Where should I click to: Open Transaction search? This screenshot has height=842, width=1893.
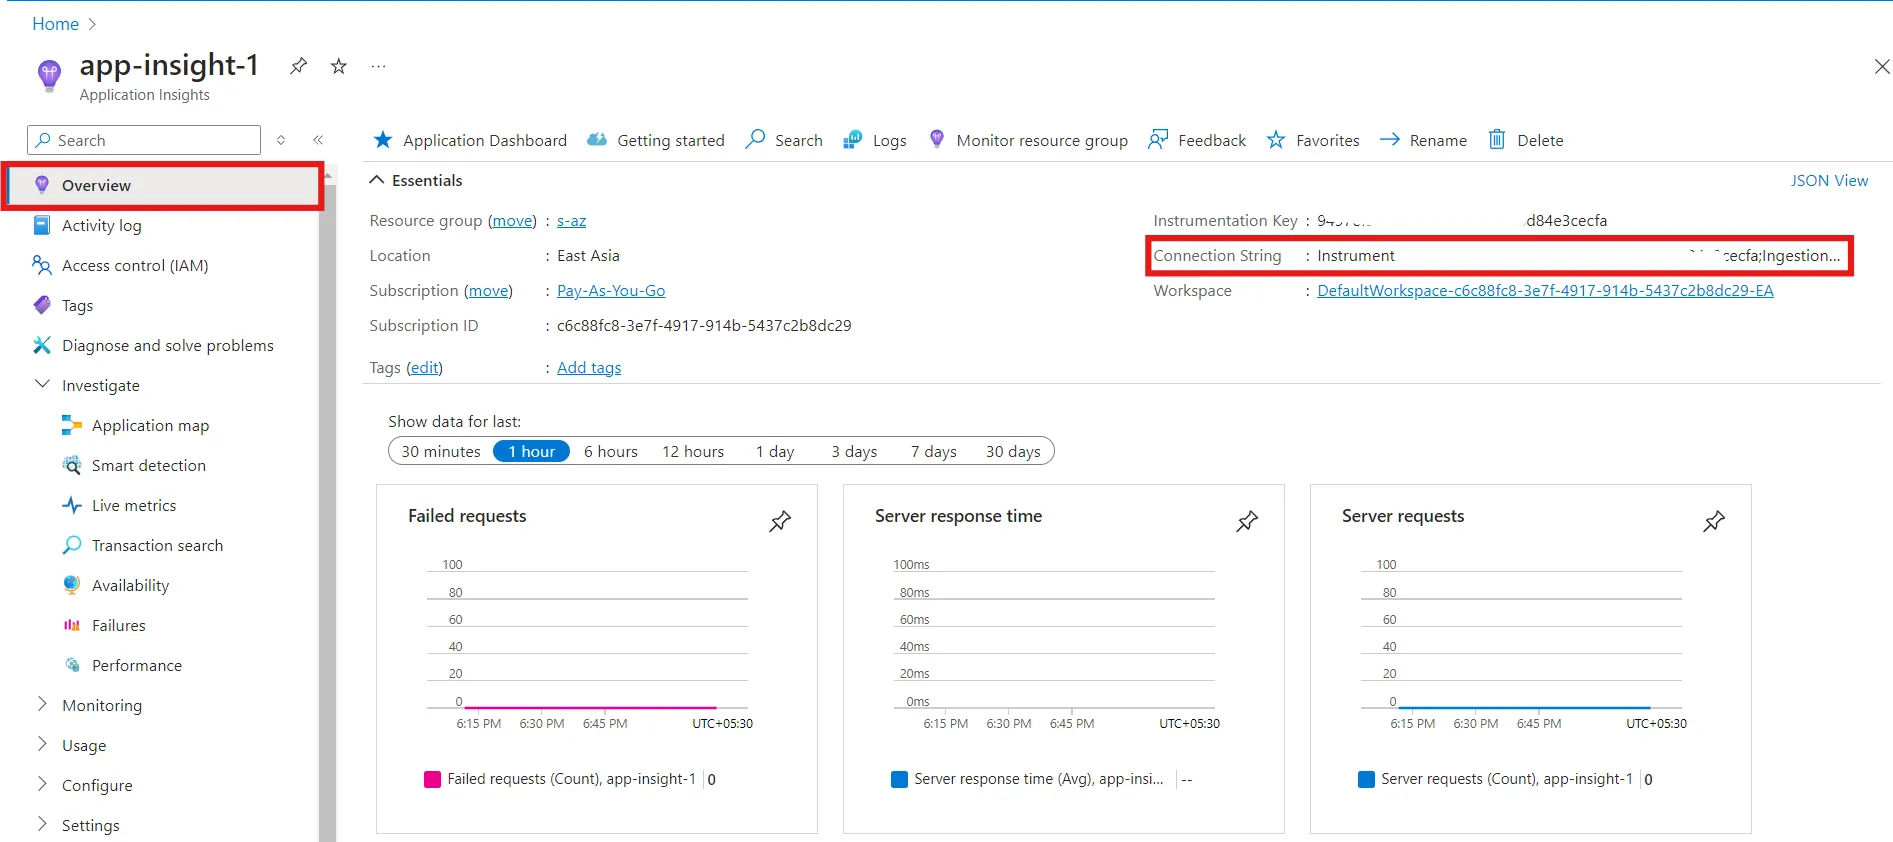click(x=157, y=546)
